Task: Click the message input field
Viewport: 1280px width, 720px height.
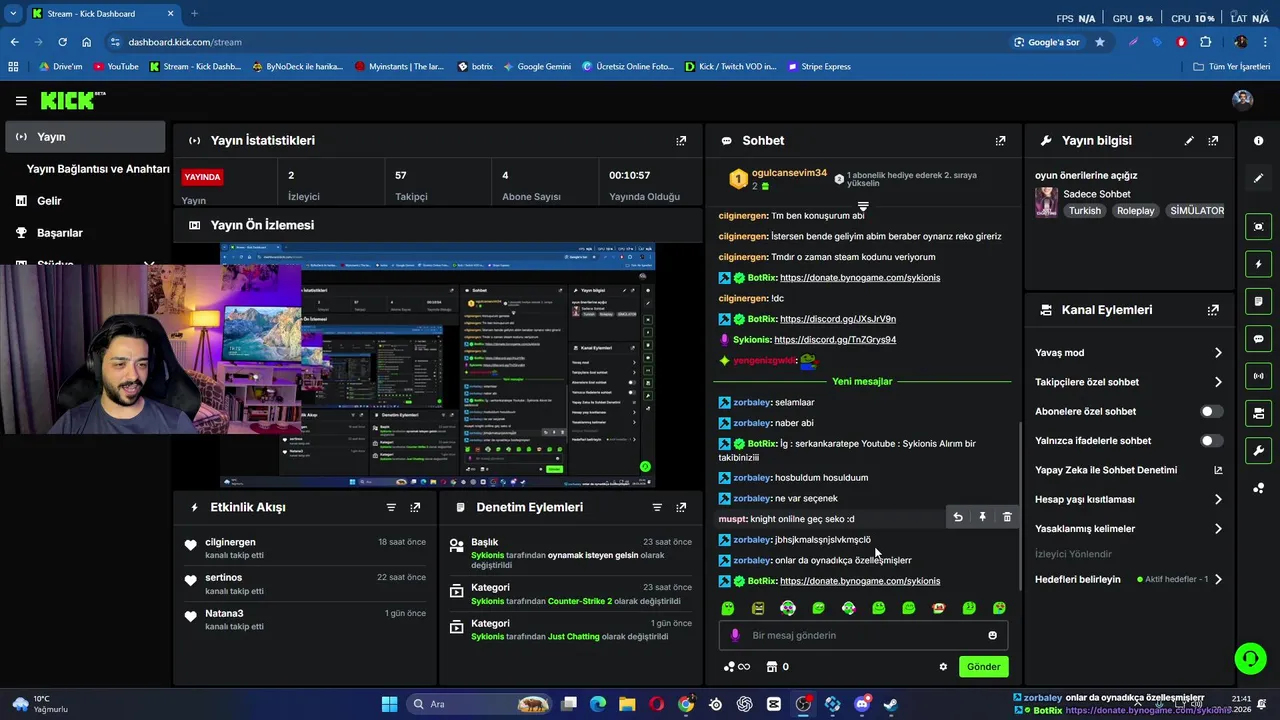Action: (863, 635)
